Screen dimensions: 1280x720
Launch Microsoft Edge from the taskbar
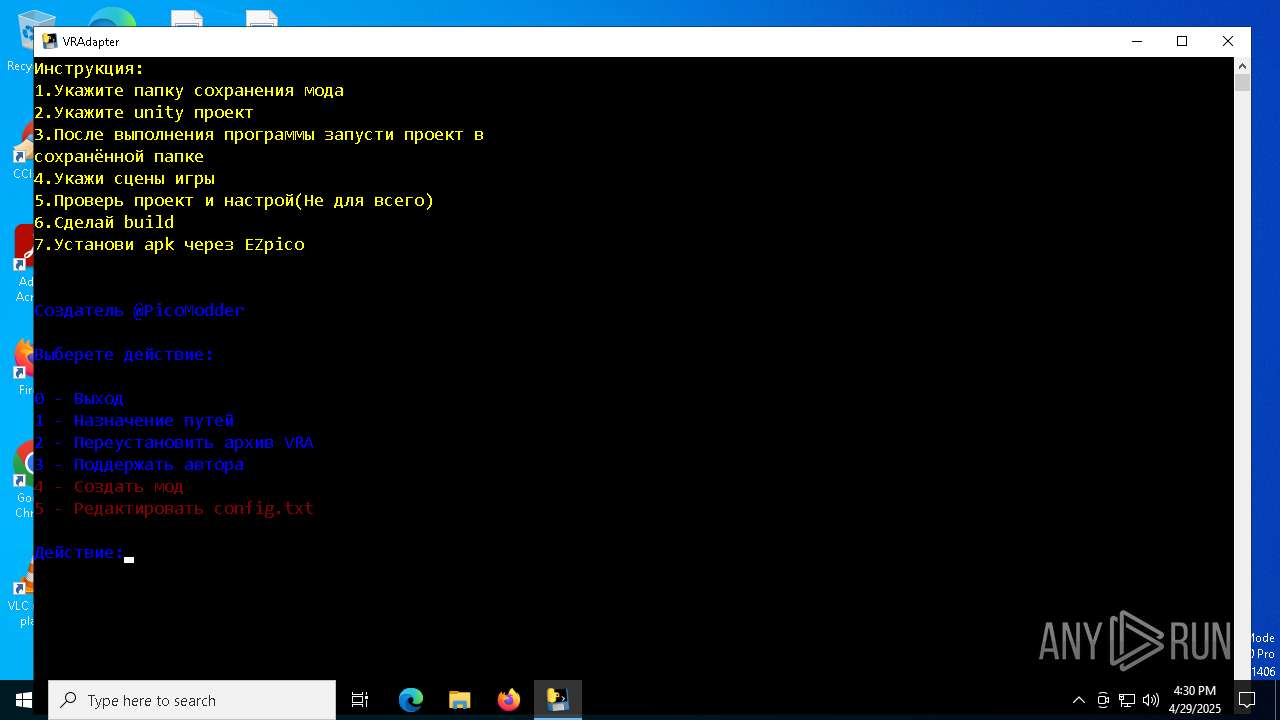tap(411, 700)
